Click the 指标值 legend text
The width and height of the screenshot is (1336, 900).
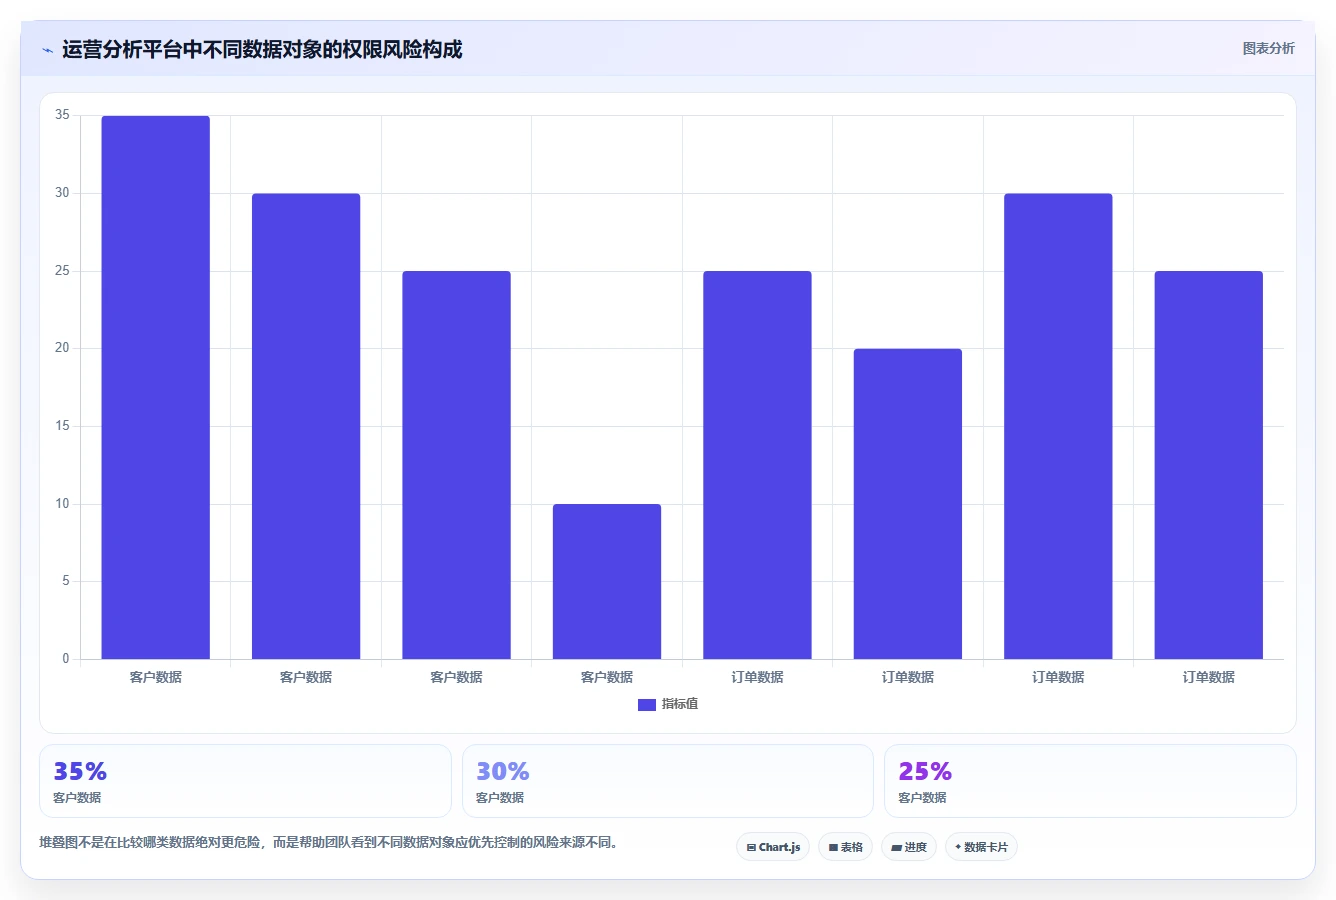[680, 704]
